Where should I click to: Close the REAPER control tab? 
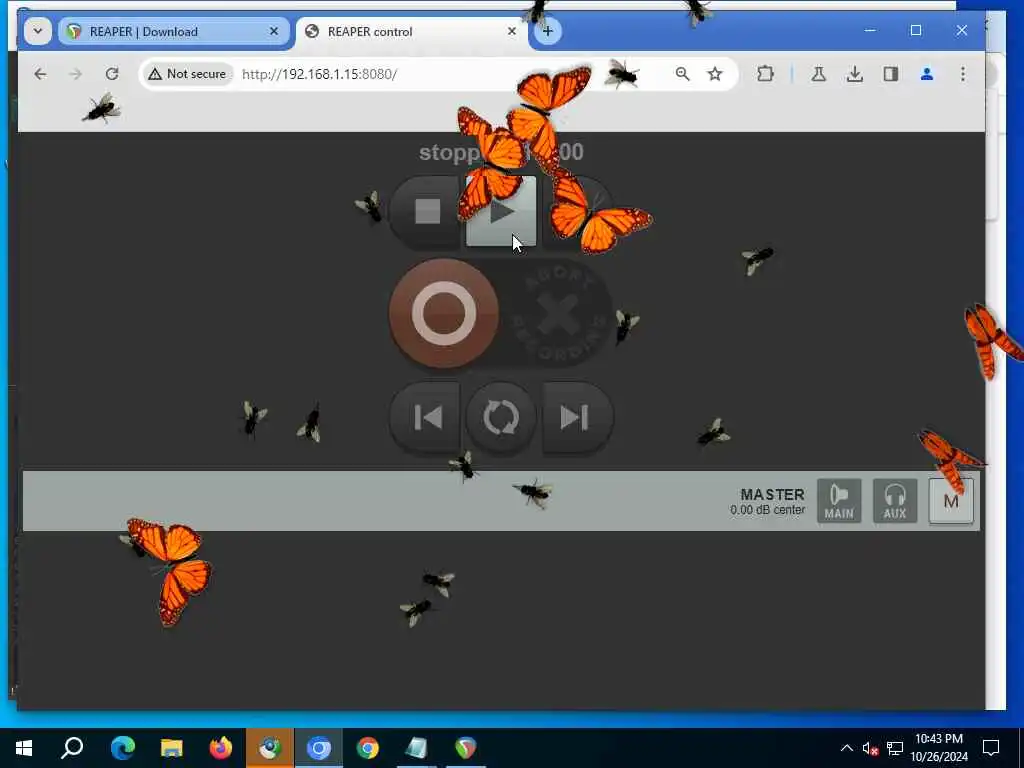[512, 31]
